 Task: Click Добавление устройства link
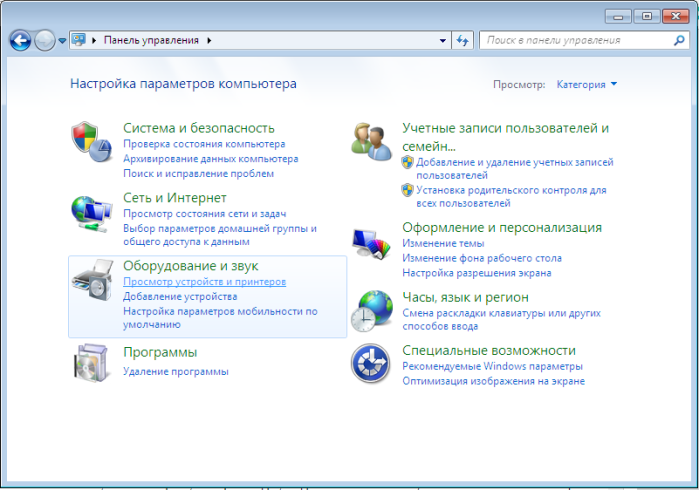tap(180, 296)
